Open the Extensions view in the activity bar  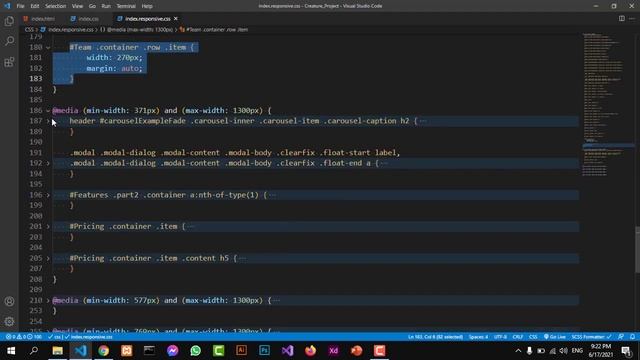coord(9,62)
